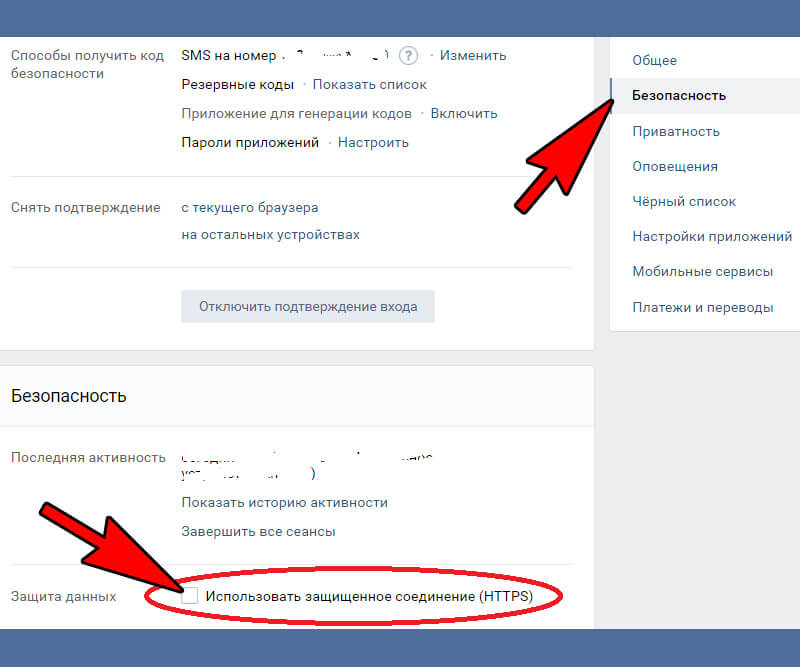
Task: Click the 'Снять подтверждение' label
Action: 86,207
